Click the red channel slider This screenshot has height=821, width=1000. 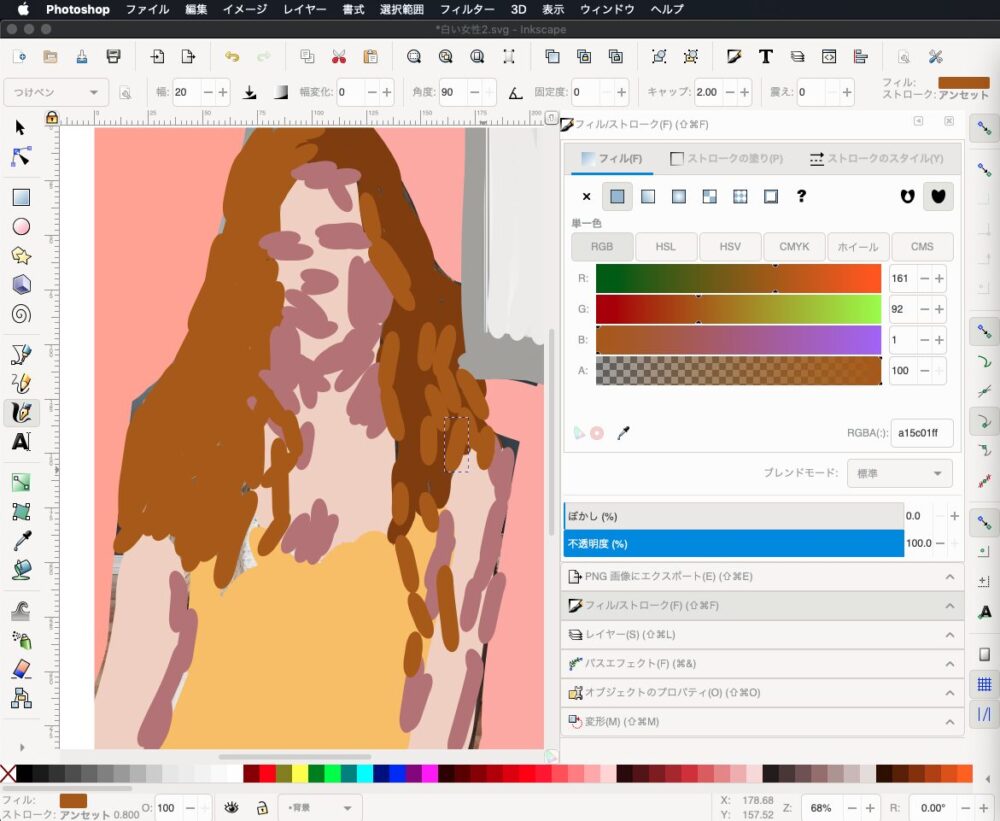(738, 279)
